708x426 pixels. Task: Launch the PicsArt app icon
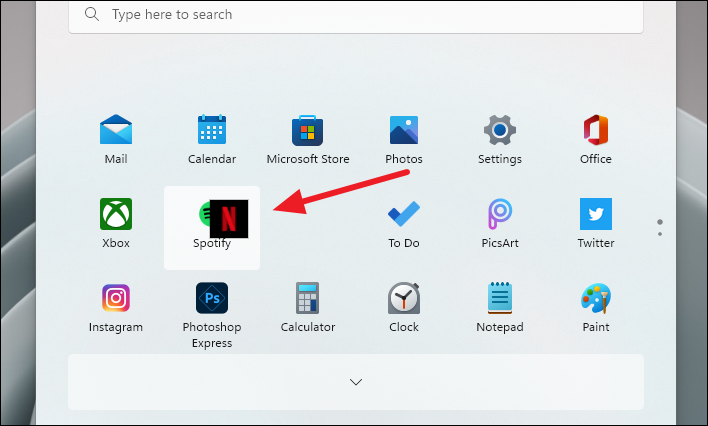(x=500, y=214)
